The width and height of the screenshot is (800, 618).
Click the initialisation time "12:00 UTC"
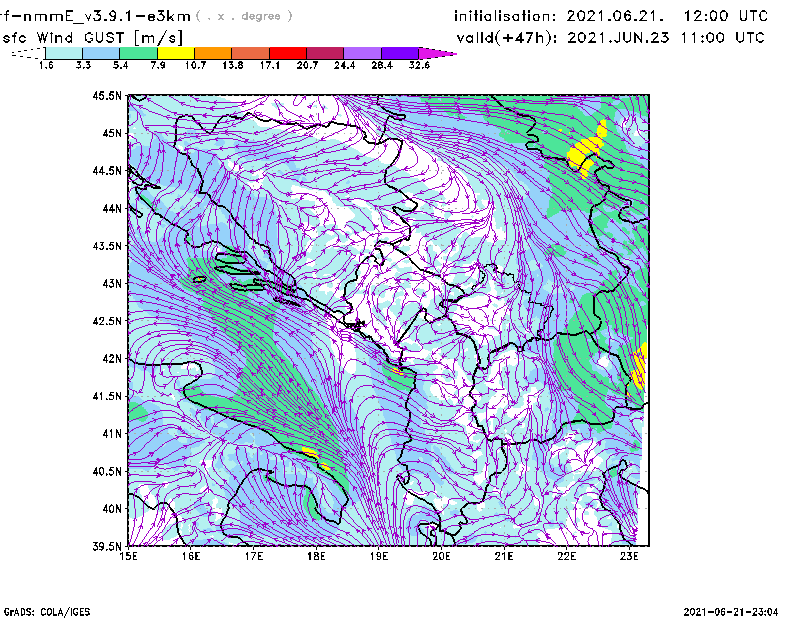pyautogui.click(x=726, y=16)
